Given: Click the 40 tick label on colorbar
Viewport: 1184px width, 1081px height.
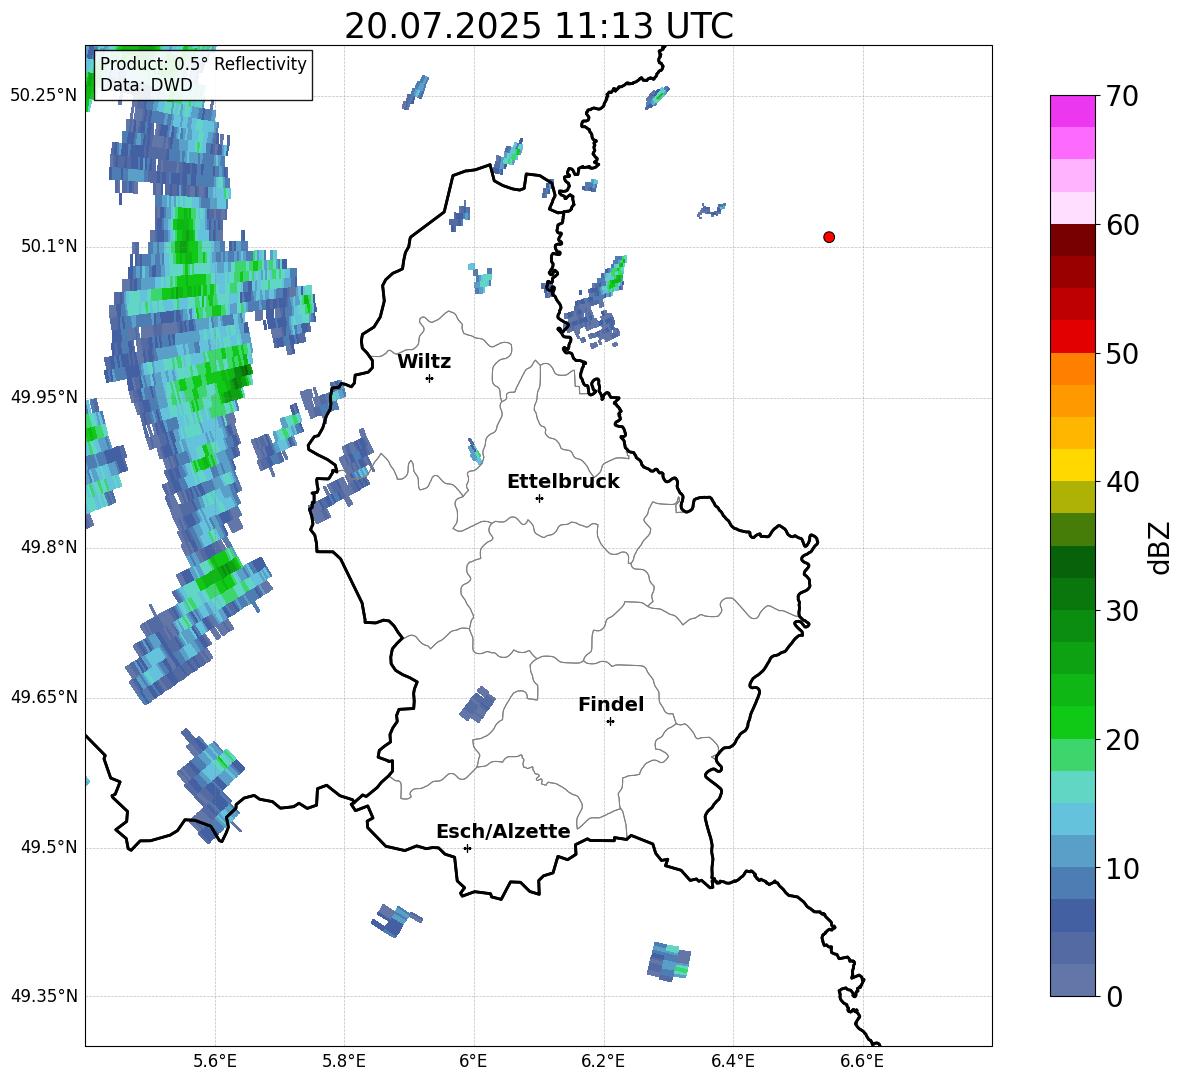Looking at the screenshot, I should pyautogui.click(x=1122, y=482).
